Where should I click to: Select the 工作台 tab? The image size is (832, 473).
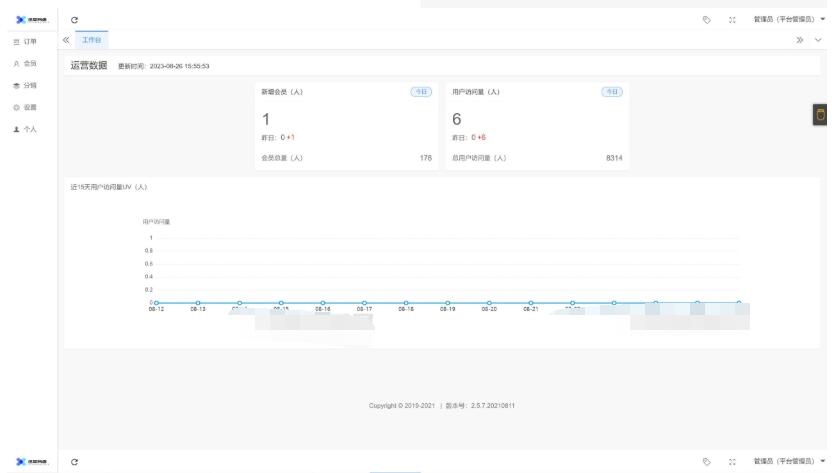(x=91, y=40)
